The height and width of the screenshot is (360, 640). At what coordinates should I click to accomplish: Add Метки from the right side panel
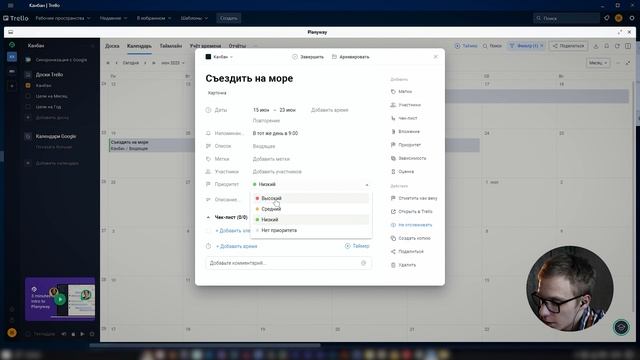[x=401, y=92]
